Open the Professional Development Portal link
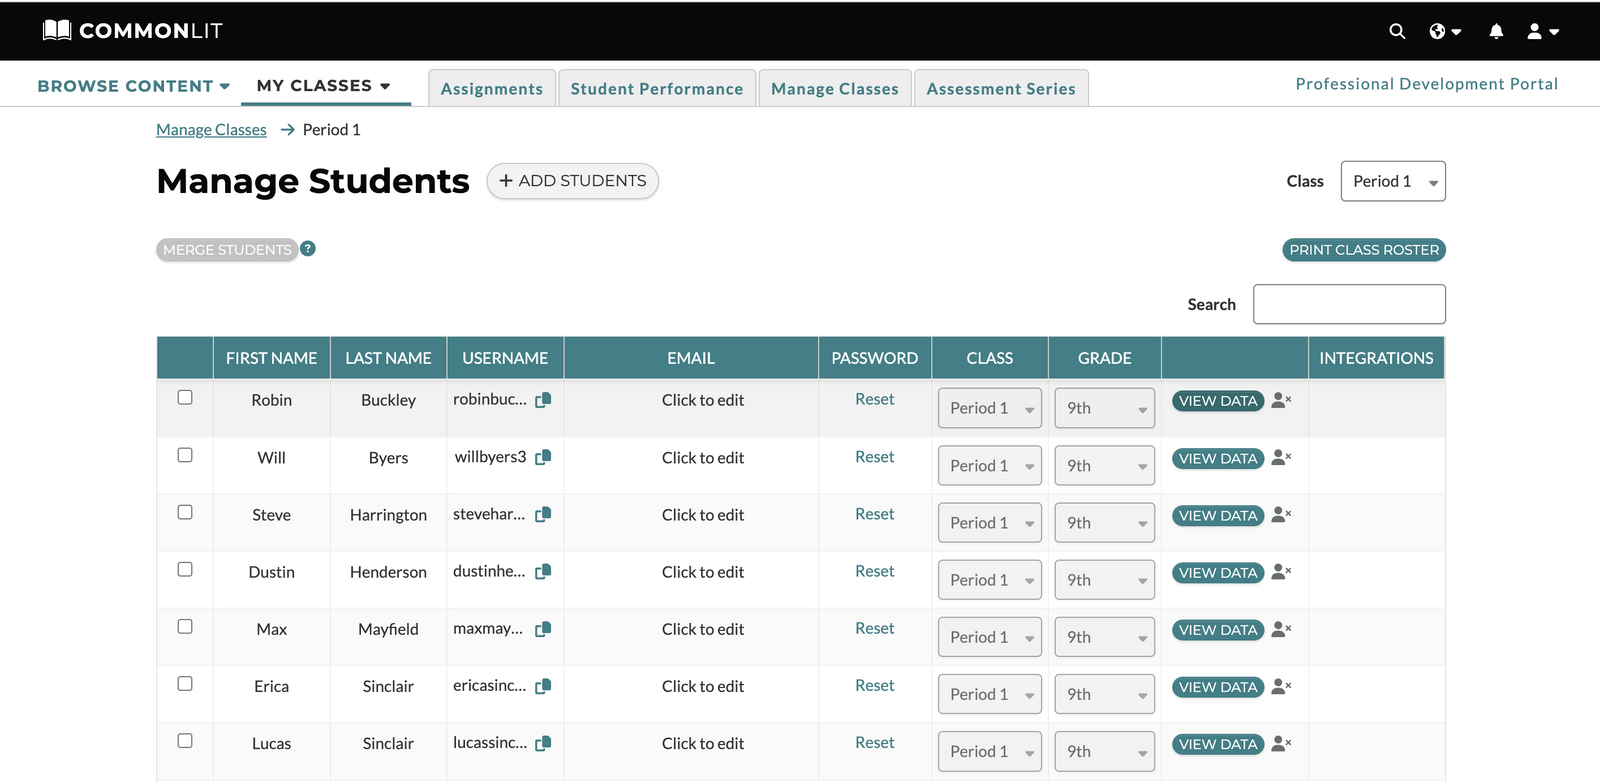Viewport: 1600px width, 782px height. coord(1427,84)
